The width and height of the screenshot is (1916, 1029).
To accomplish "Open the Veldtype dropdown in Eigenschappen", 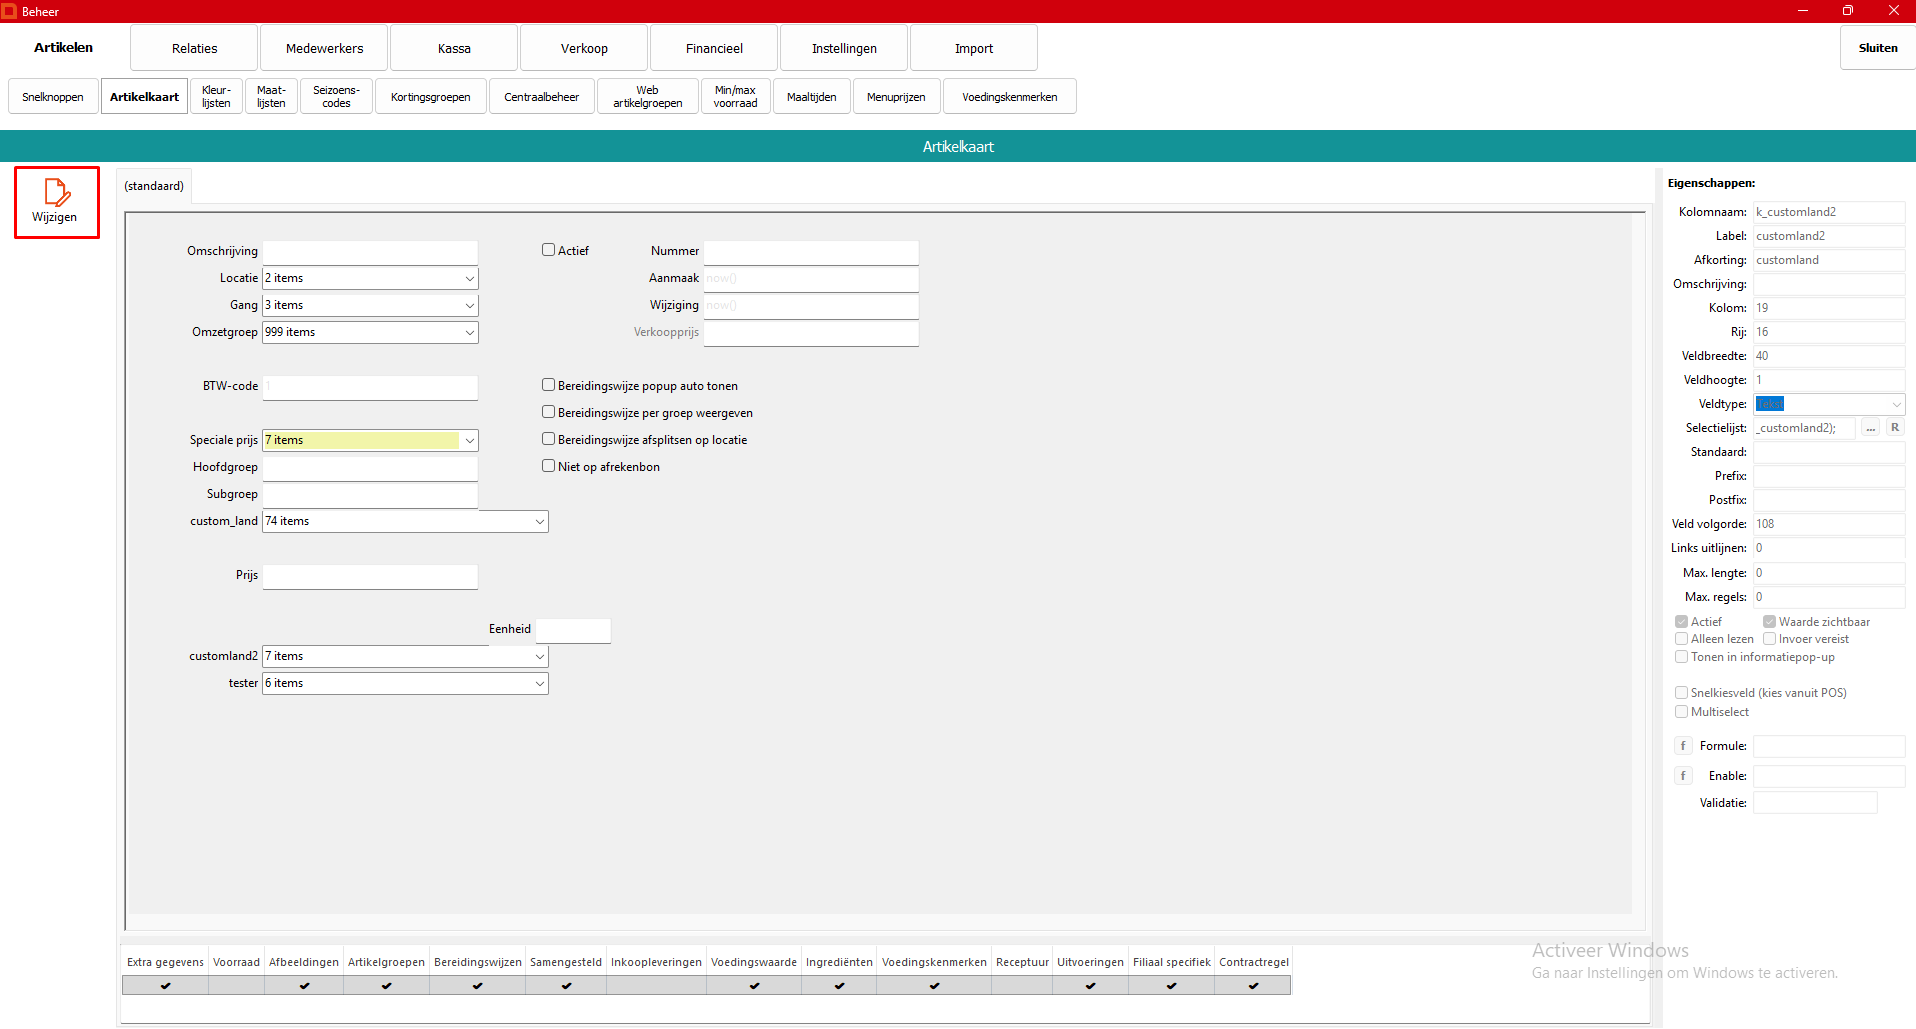I will pyautogui.click(x=1895, y=404).
